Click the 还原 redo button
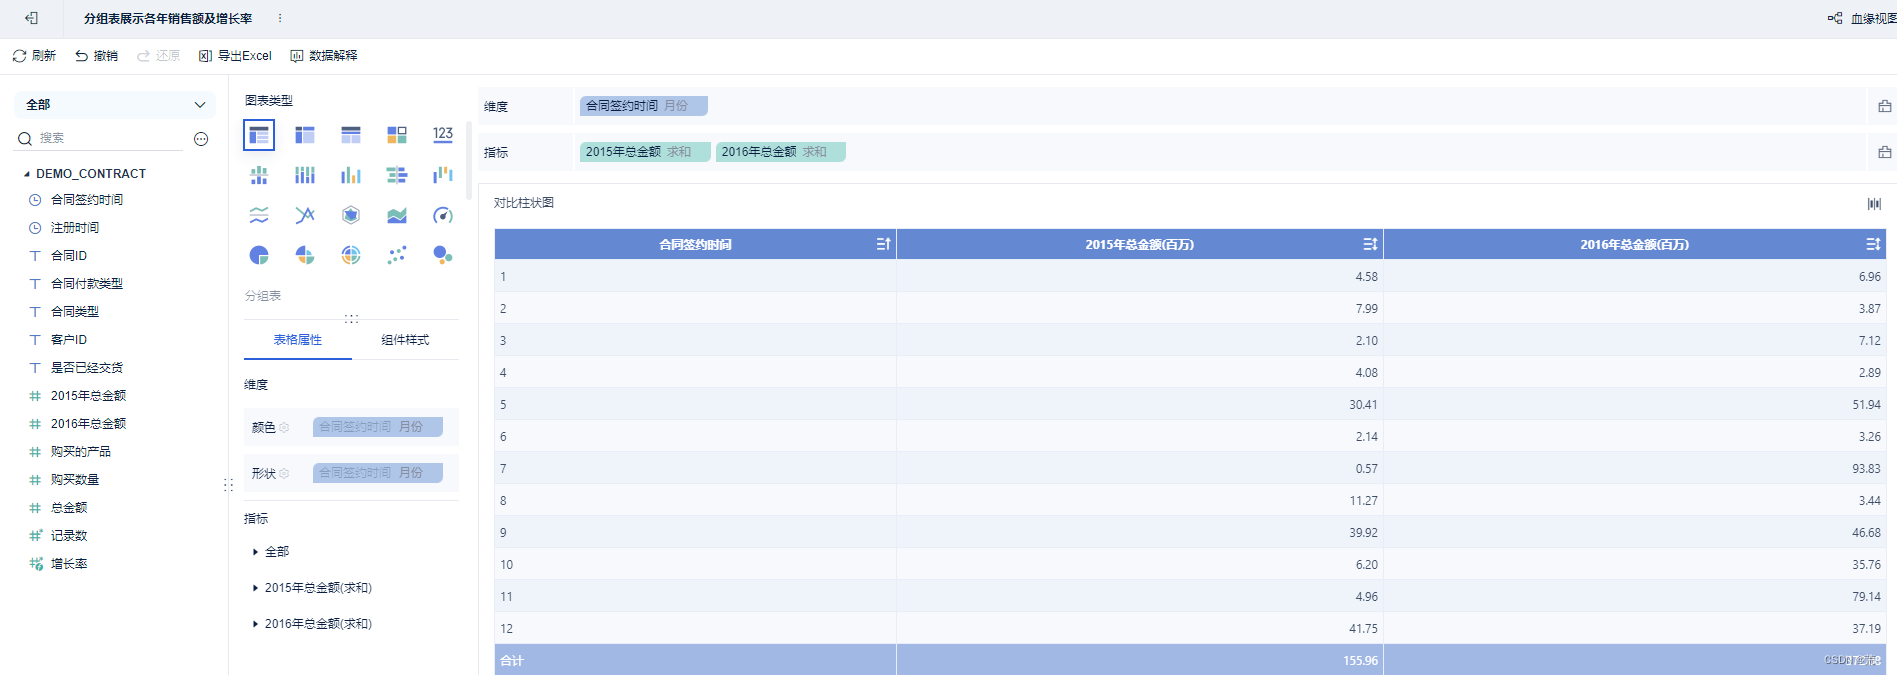The image size is (1897, 675). (x=159, y=56)
